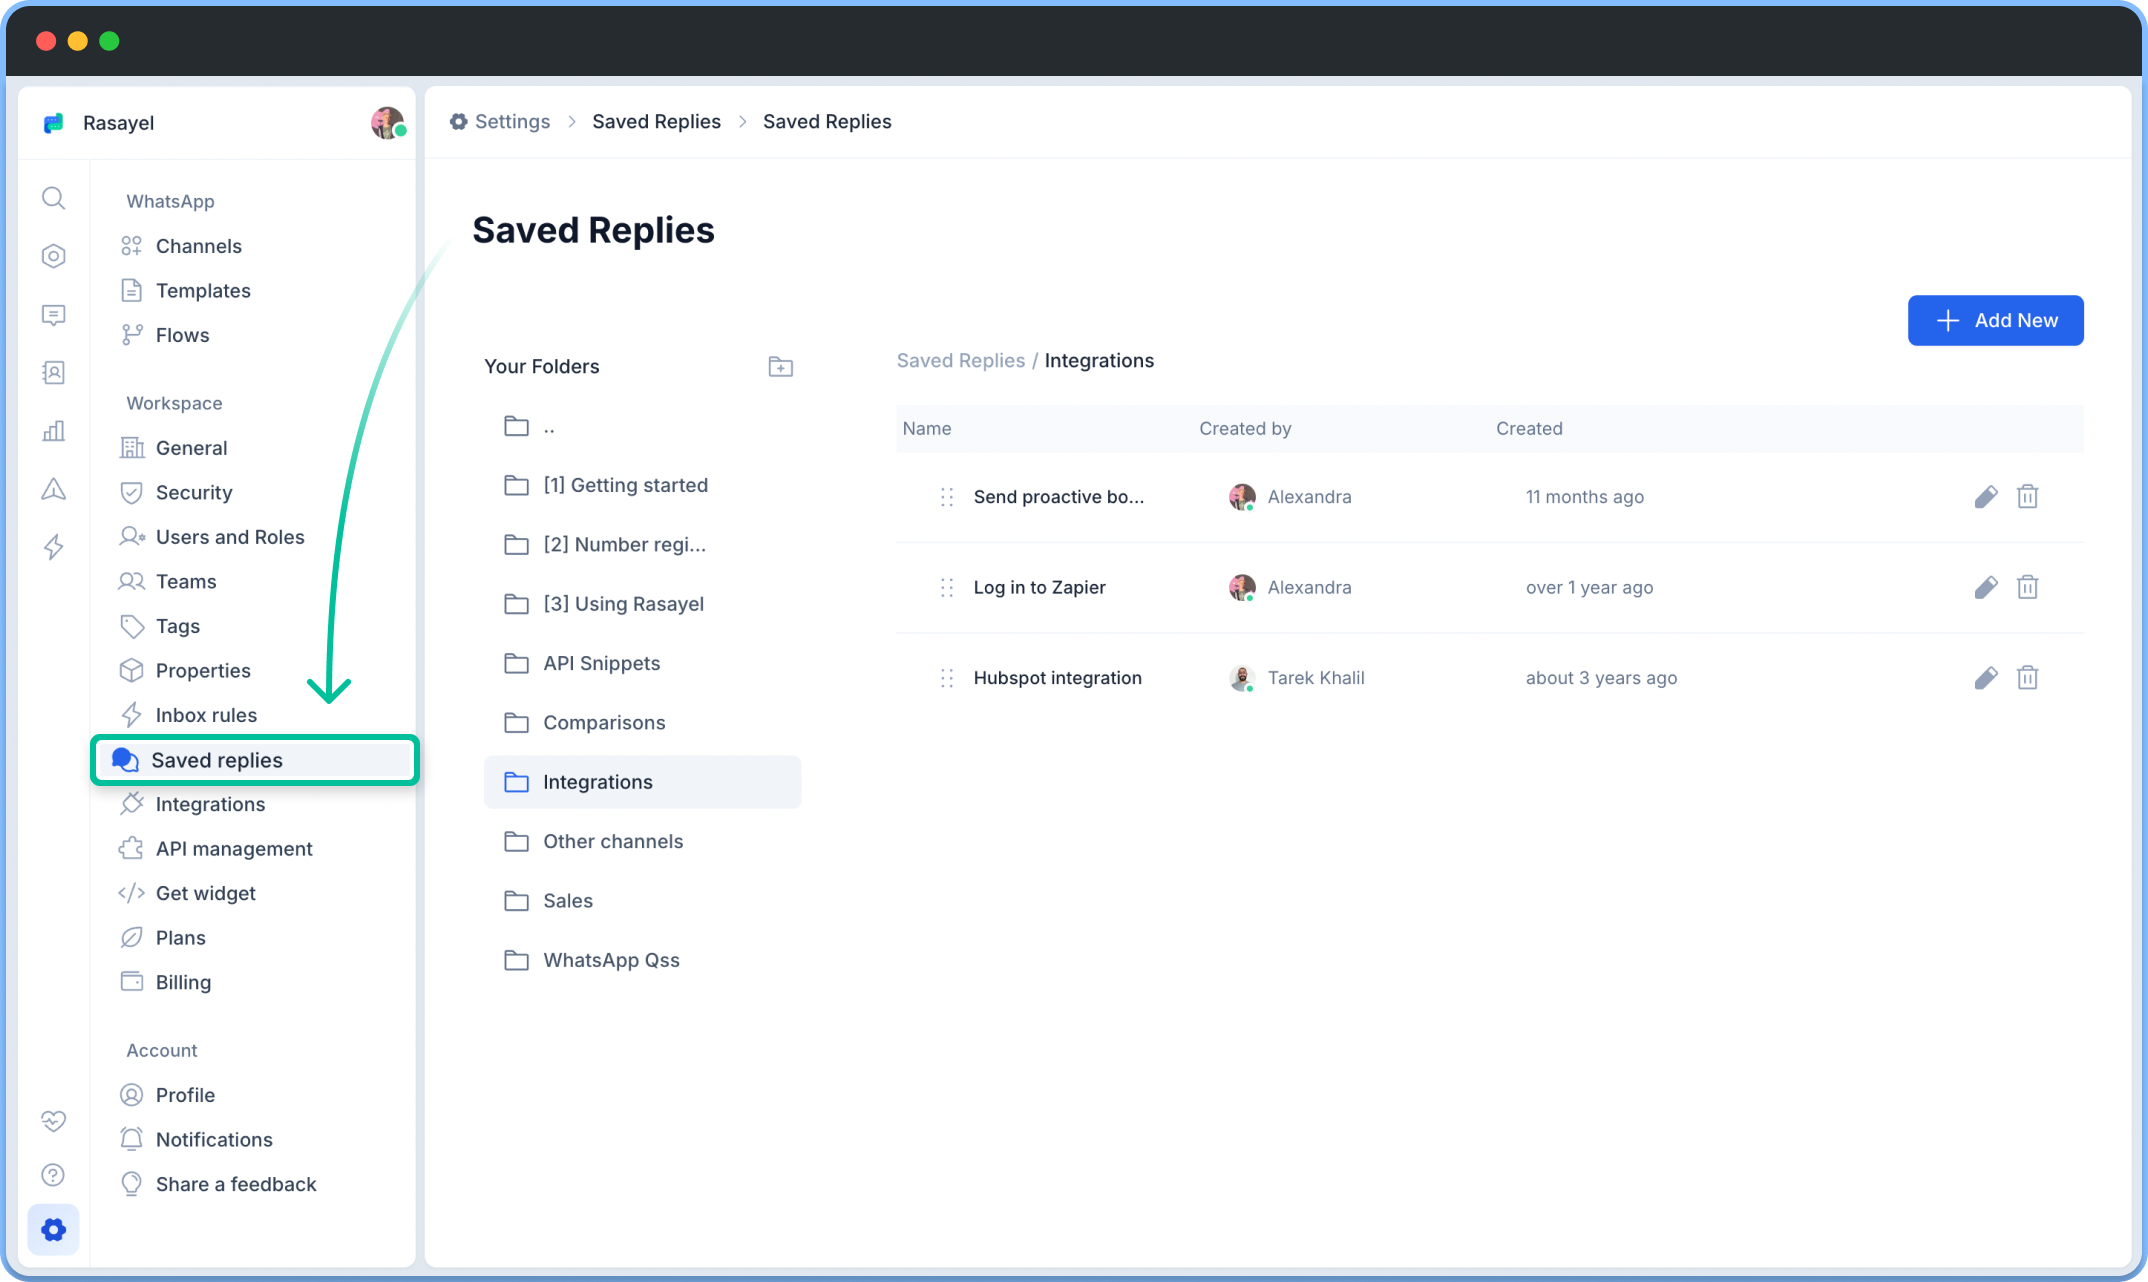This screenshot has width=2148, height=1282.
Task: Delete the Hubspot integration saved reply
Action: [2027, 678]
